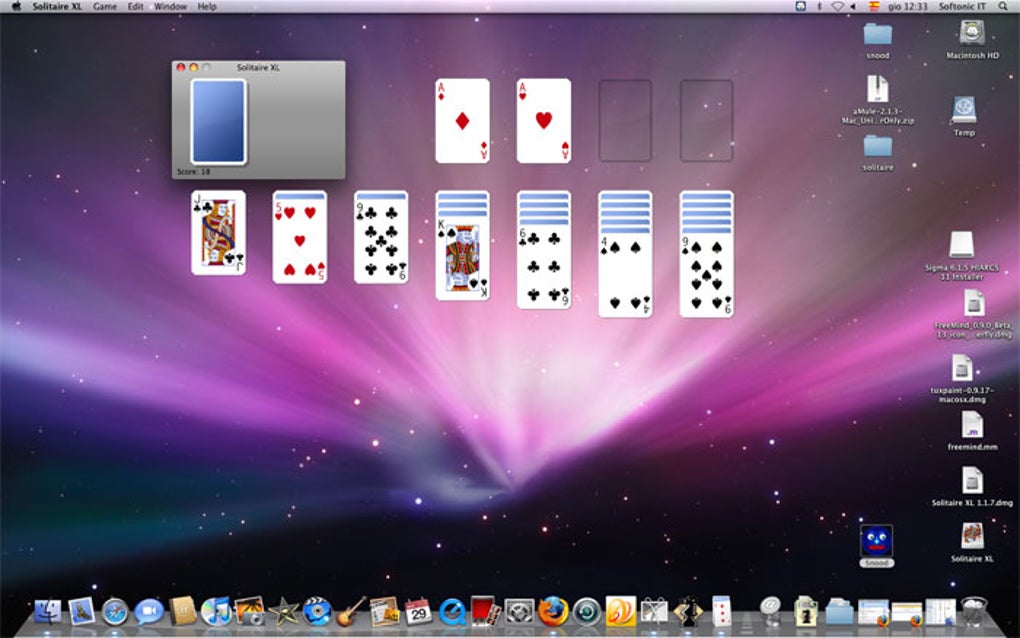1020x638 pixels.
Task: Click the Softonic IT user menu
Action: [x=961, y=7]
